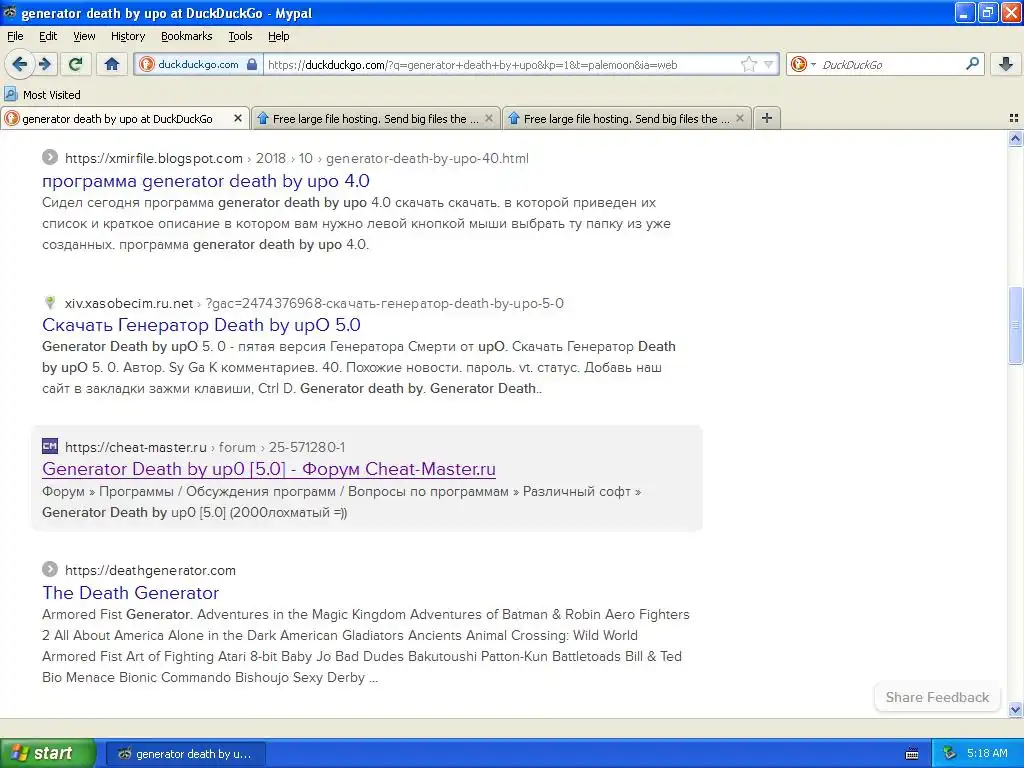Click the Mypal title bar application icon
The height and width of the screenshot is (768, 1024).
[10, 12]
